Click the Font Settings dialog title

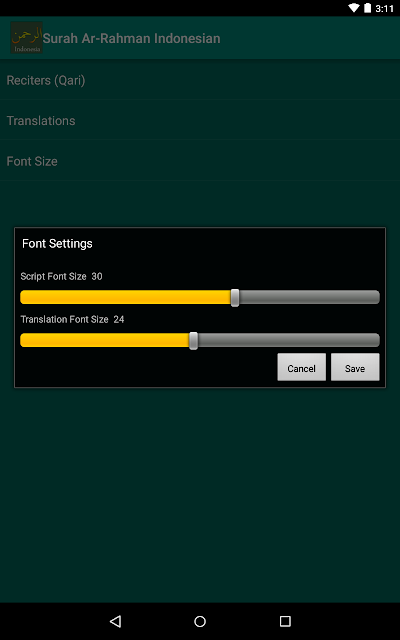pos(57,244)
